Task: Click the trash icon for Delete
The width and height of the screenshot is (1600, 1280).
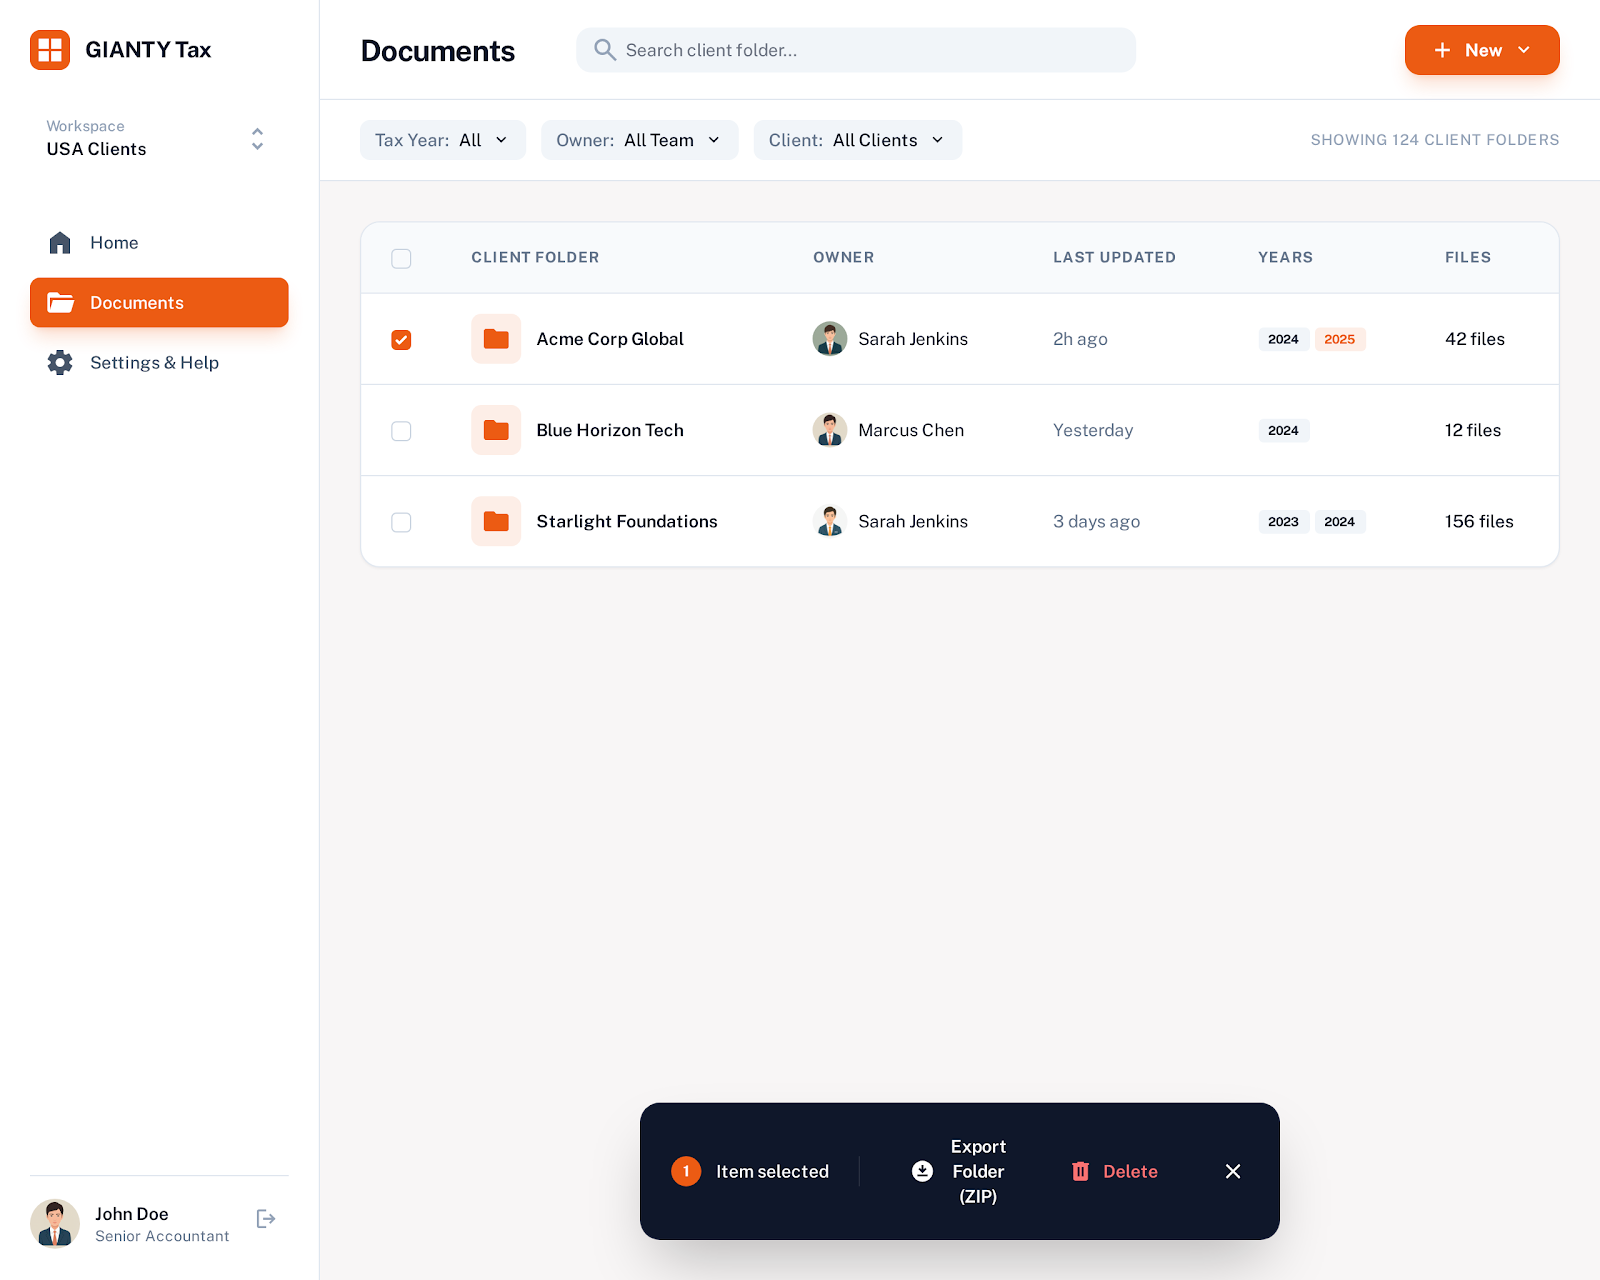Action: [x=1080, y=1171]
